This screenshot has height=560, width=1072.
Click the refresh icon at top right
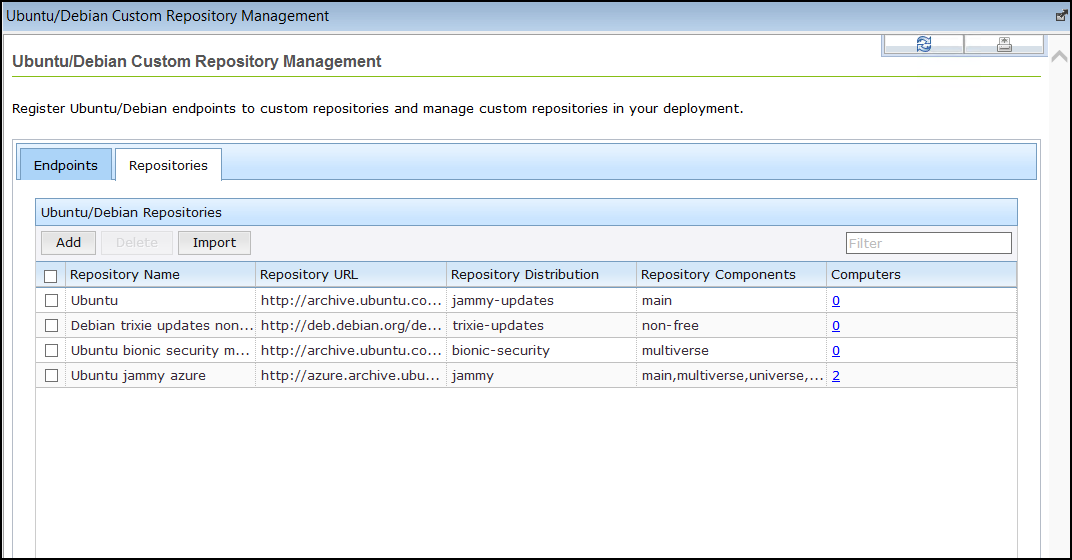924,44
